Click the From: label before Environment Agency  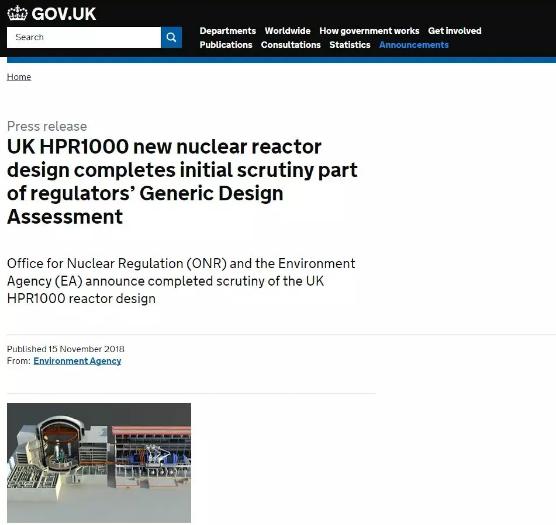click(x=19, y=361)
